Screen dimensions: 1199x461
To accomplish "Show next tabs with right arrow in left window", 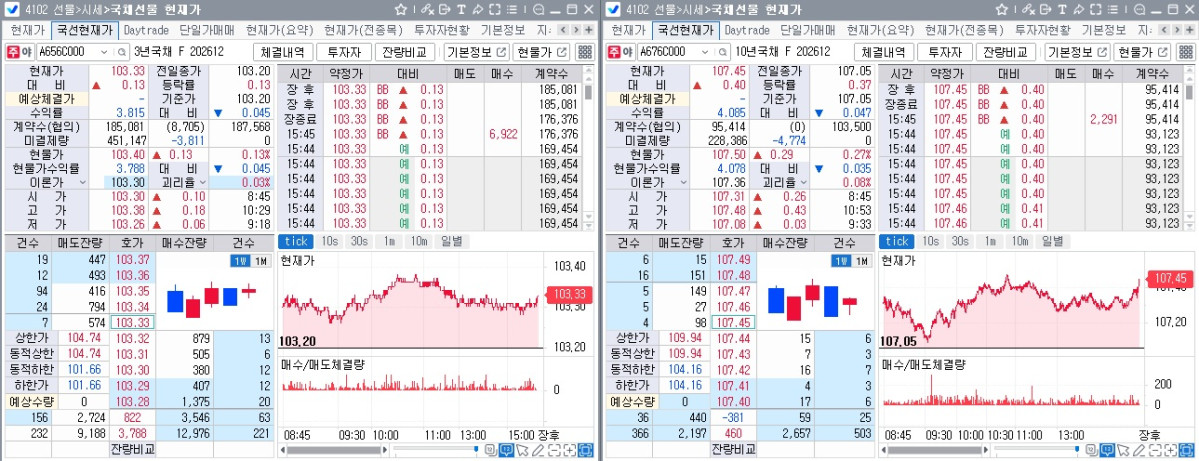I will point(576,30).
